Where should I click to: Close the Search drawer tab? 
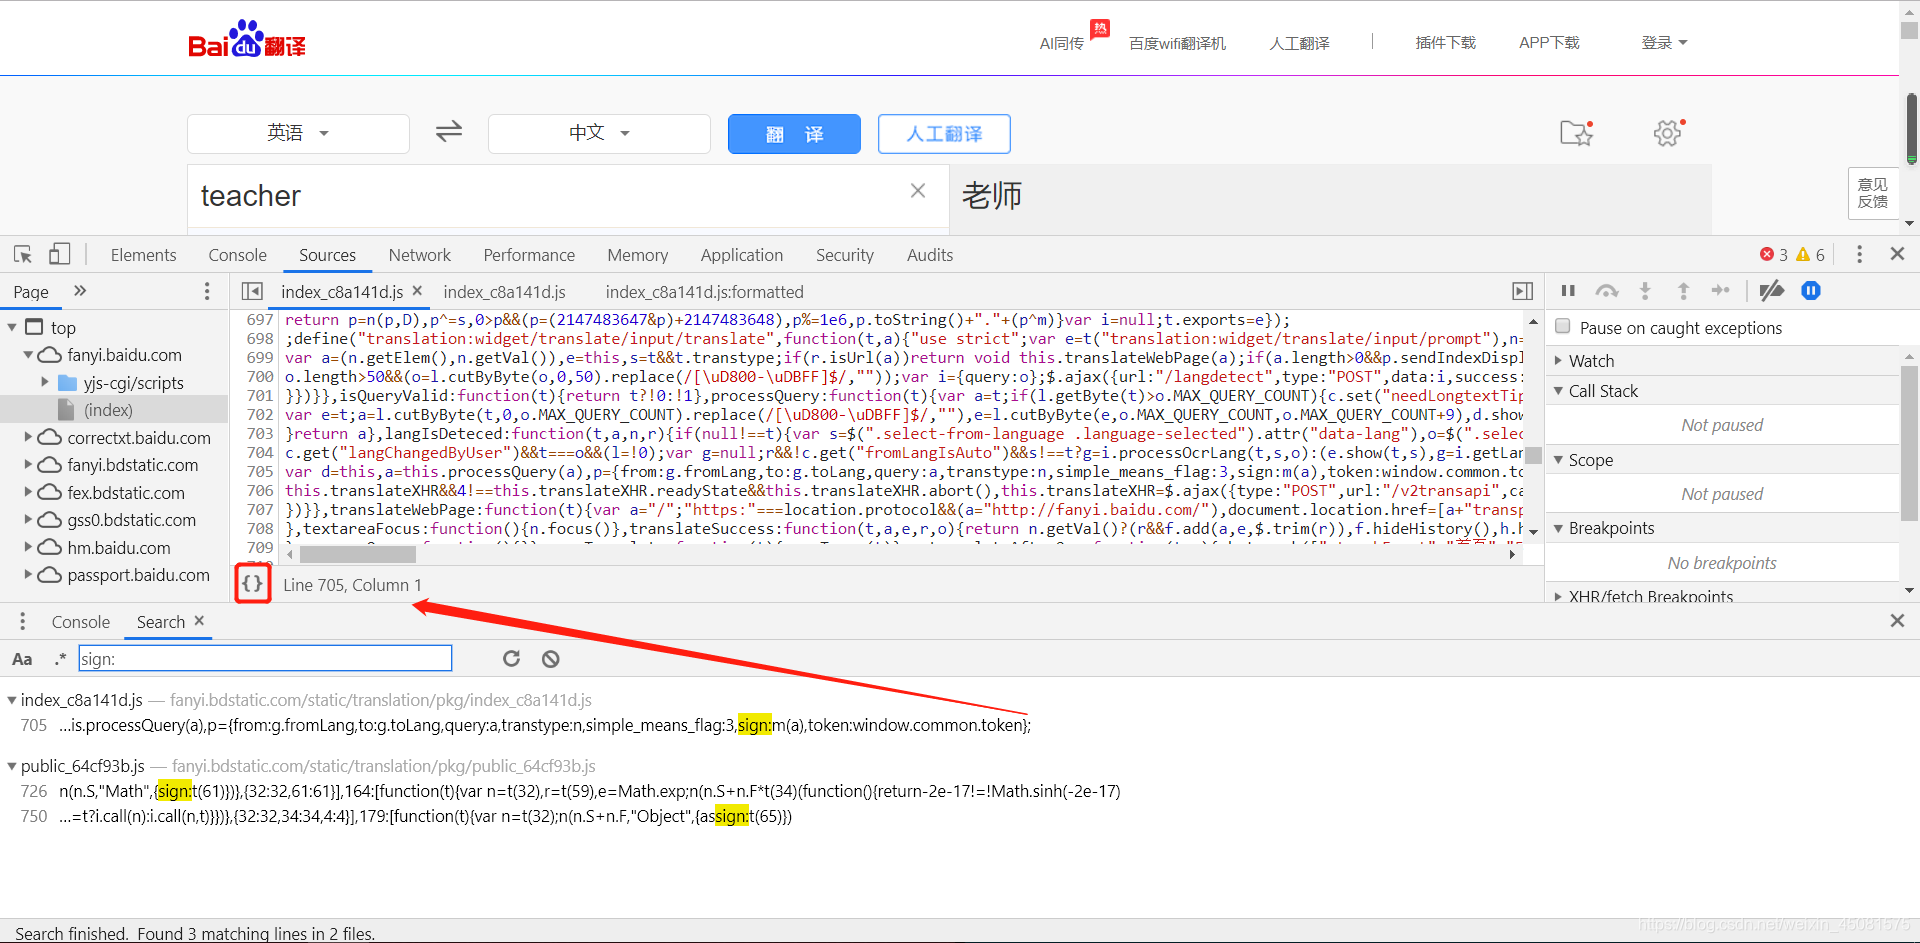point(199,621)
